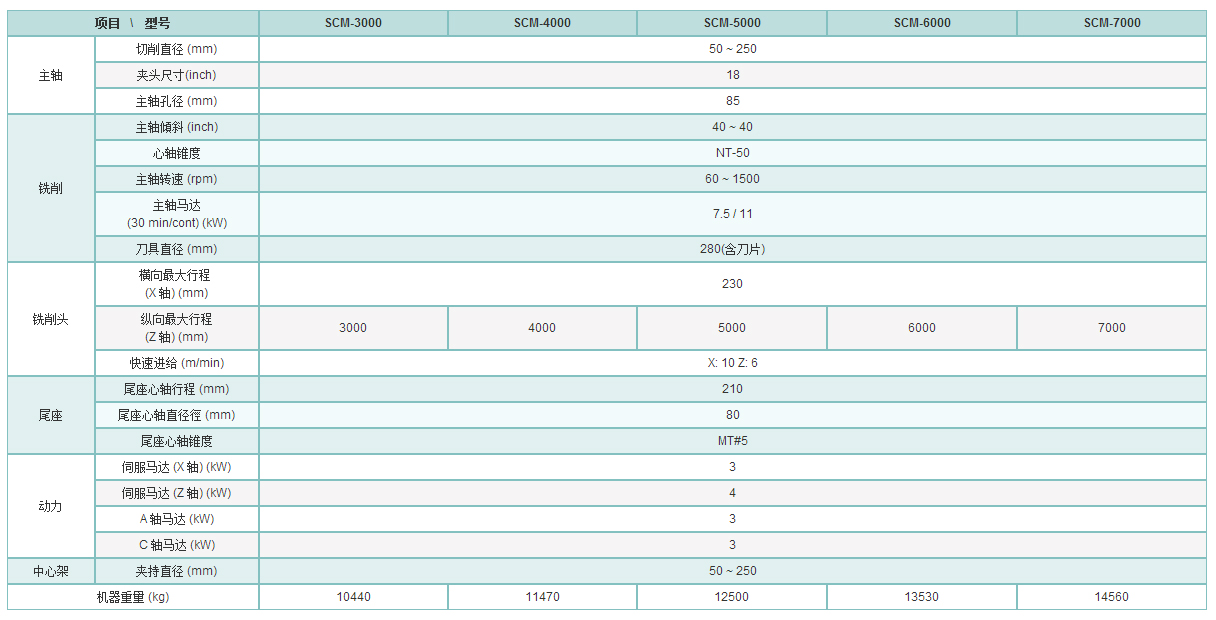Click the 5000 Z-axis travel cell
Viewport: 1216px width, 620px height.
pos(732,328)
